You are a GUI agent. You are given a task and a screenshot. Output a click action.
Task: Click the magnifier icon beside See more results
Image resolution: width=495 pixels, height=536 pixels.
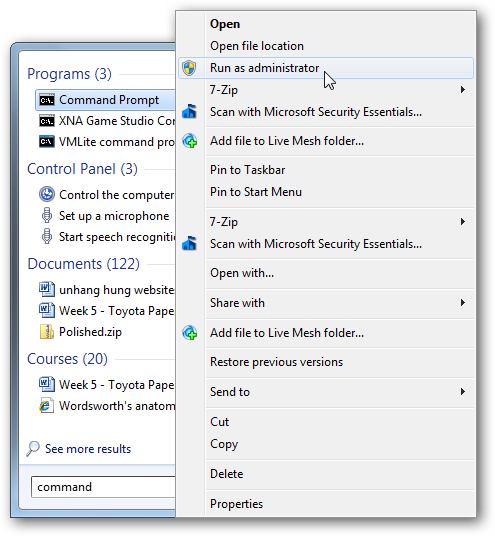[x=33, y=448]
